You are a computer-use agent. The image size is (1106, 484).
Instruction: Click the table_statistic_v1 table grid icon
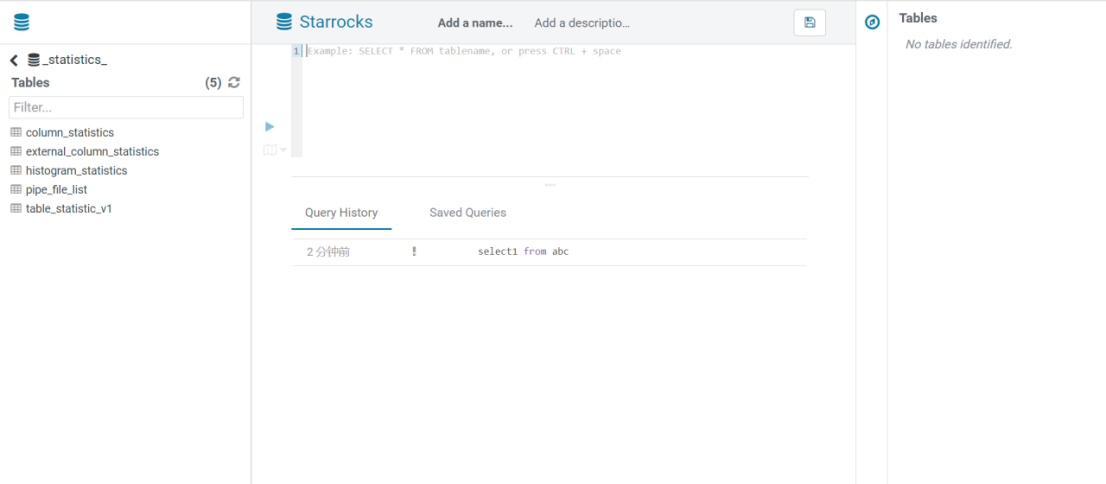click(x=16, y=209)
